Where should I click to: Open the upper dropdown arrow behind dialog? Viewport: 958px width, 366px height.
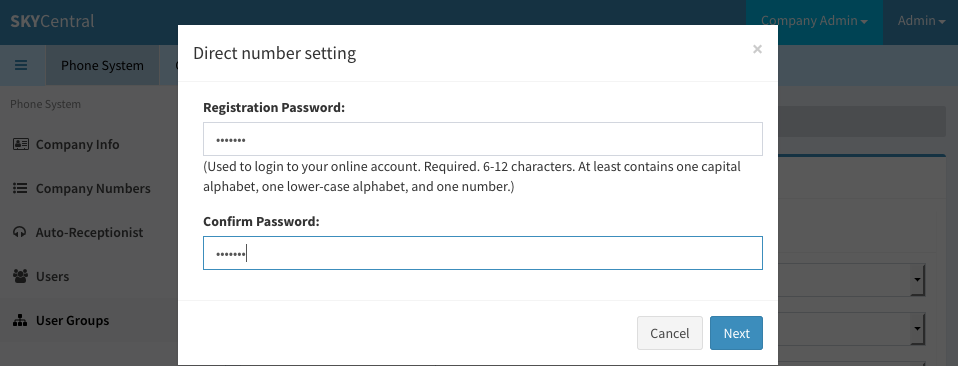point(918,280)
